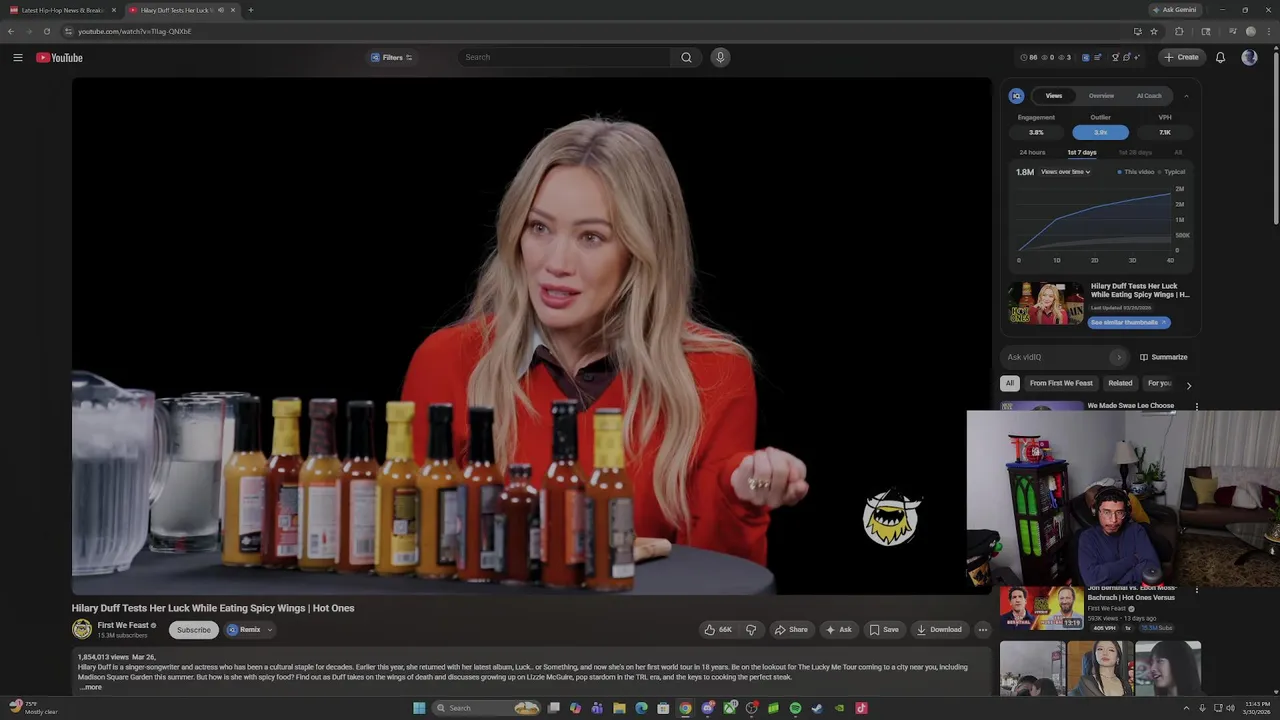
Task: Click See similar thumbnails button
Action: (x=1128, y=322)
